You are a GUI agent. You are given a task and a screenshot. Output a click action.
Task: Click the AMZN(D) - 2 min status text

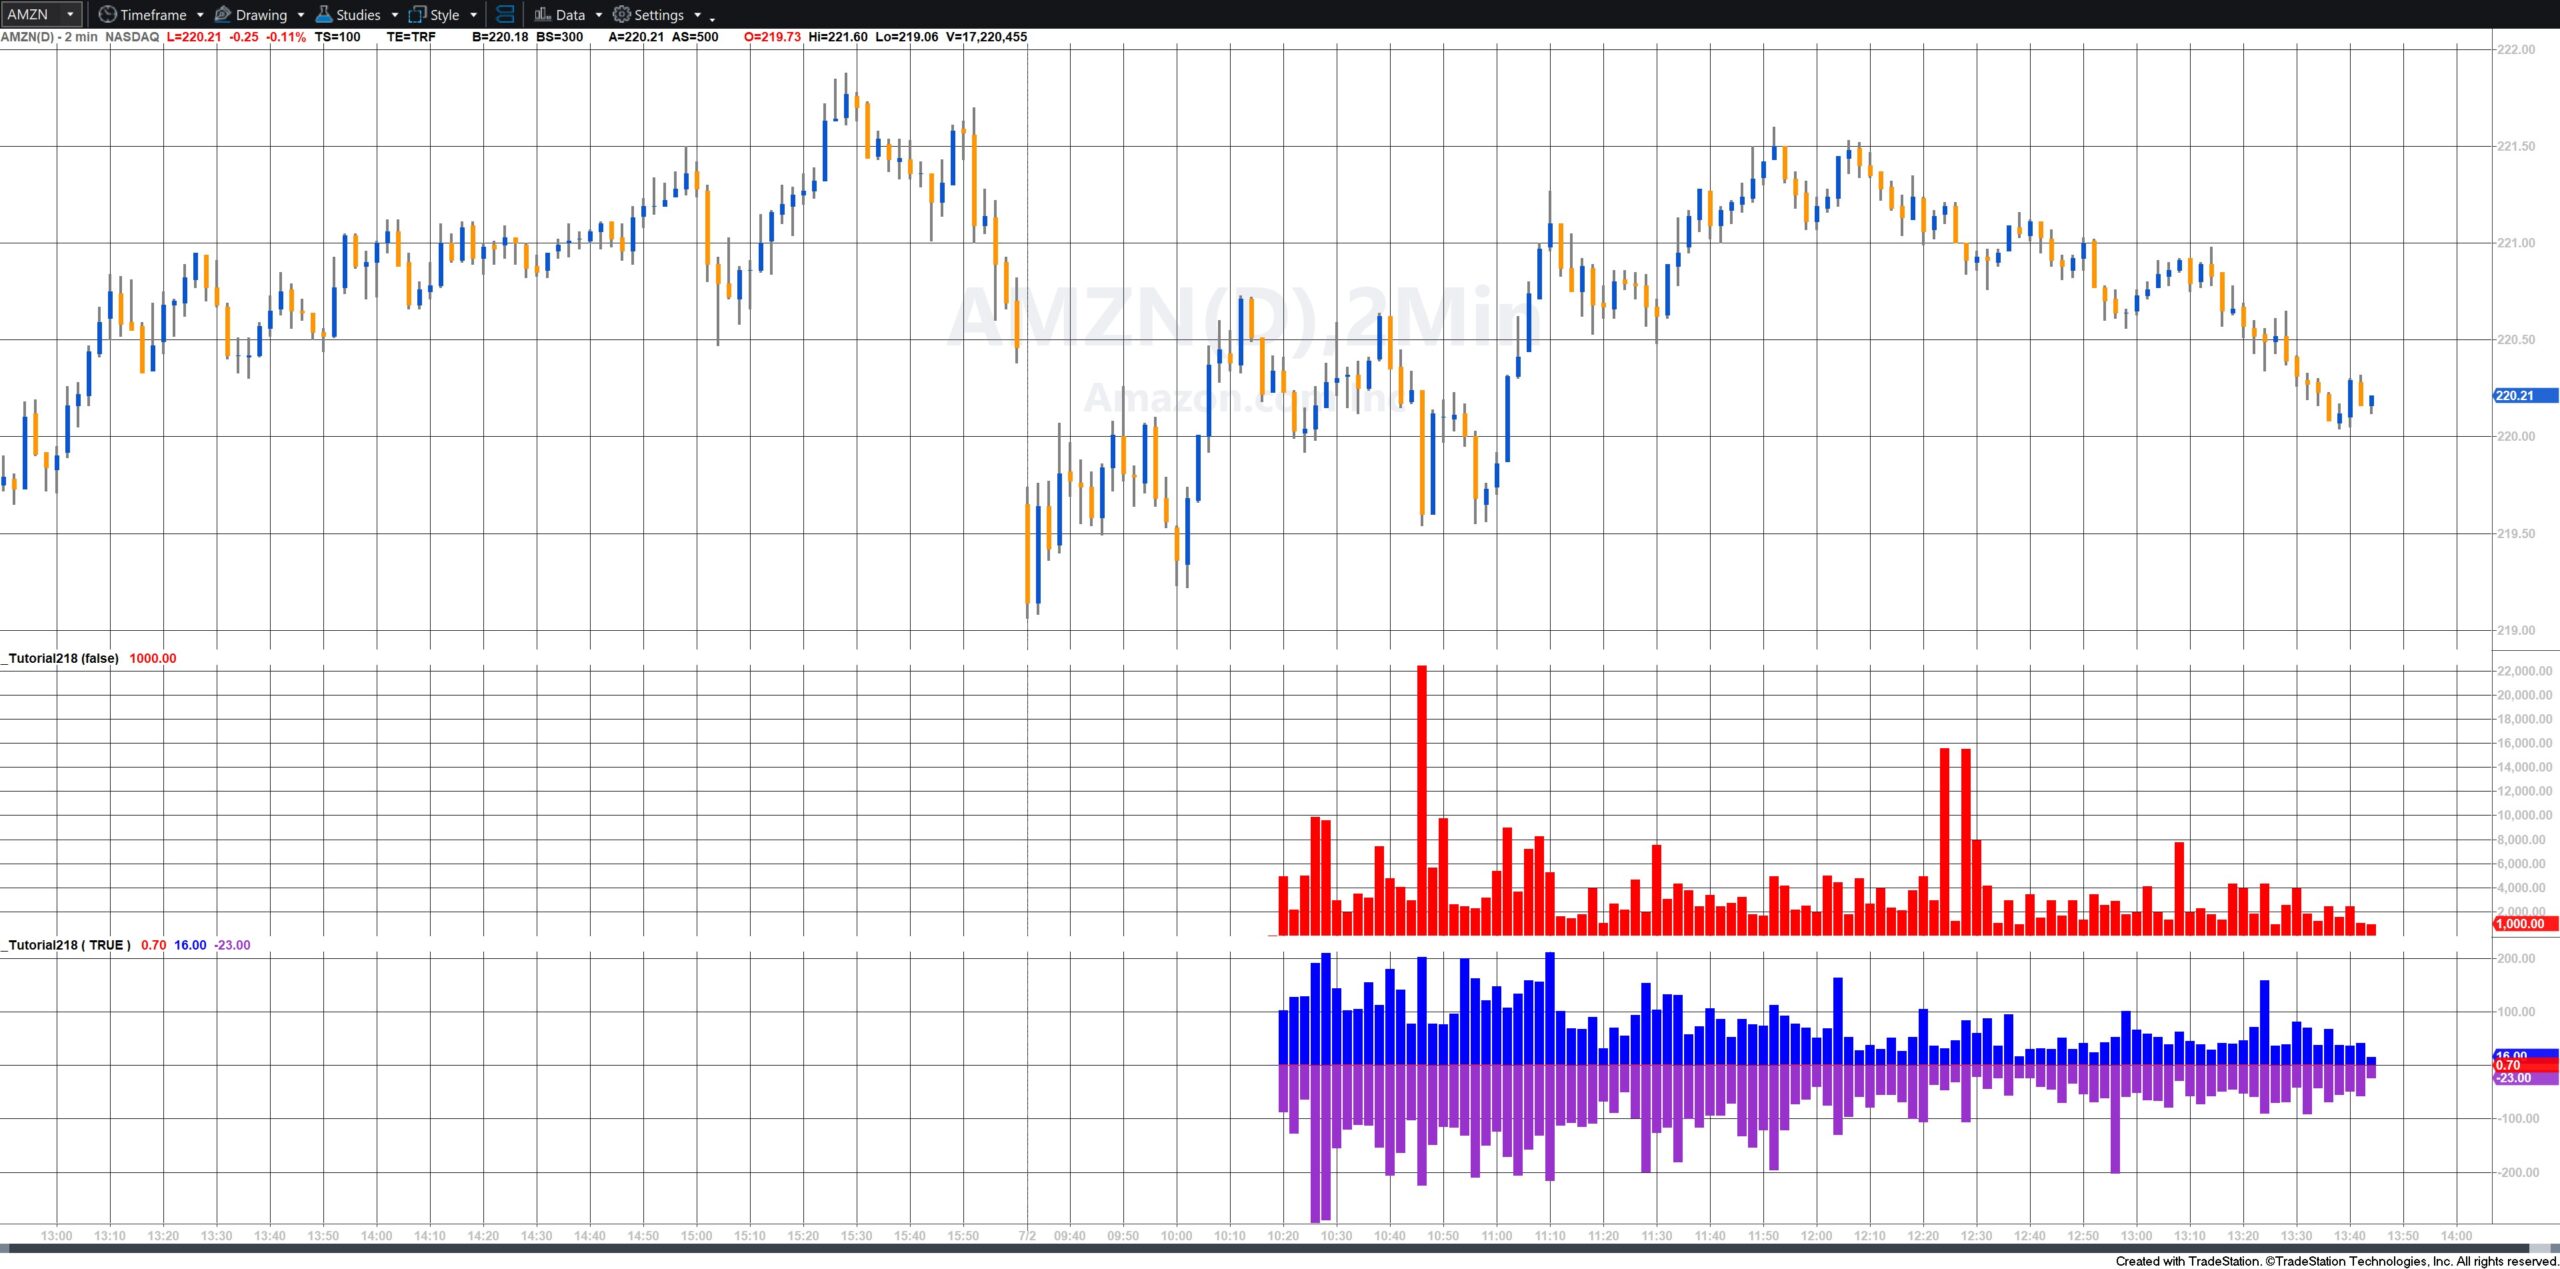[50, 37]
